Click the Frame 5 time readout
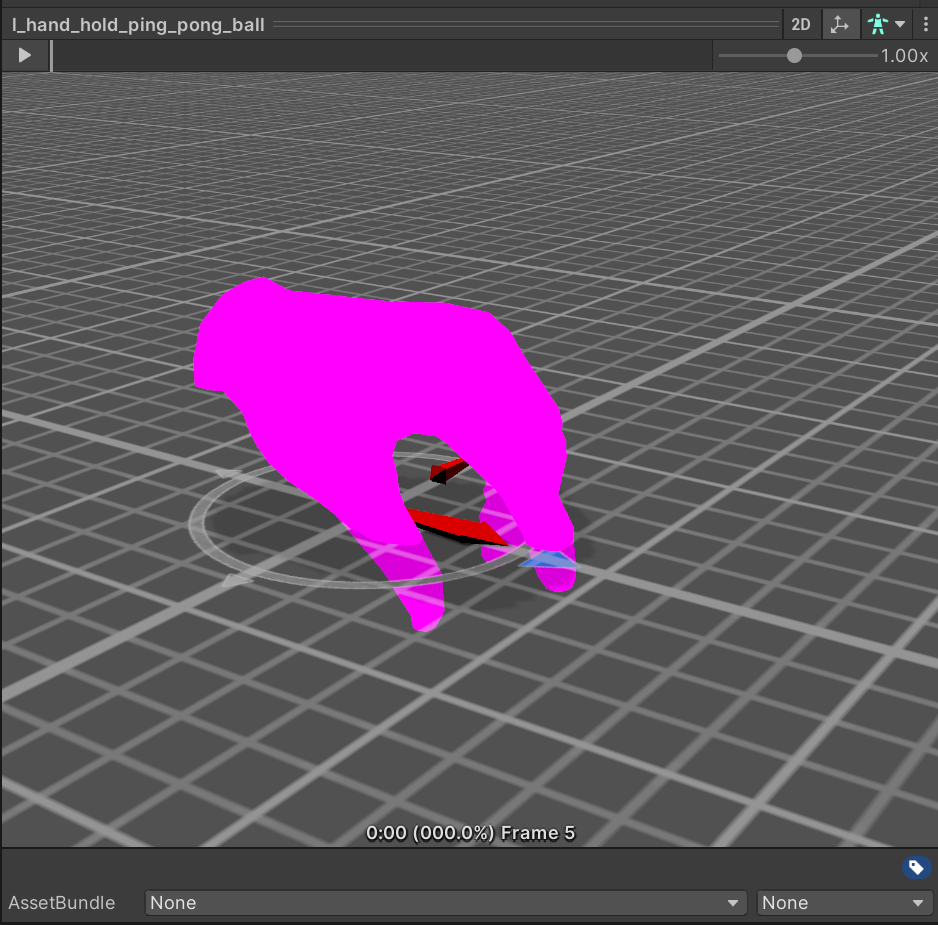 click(470, 833)
